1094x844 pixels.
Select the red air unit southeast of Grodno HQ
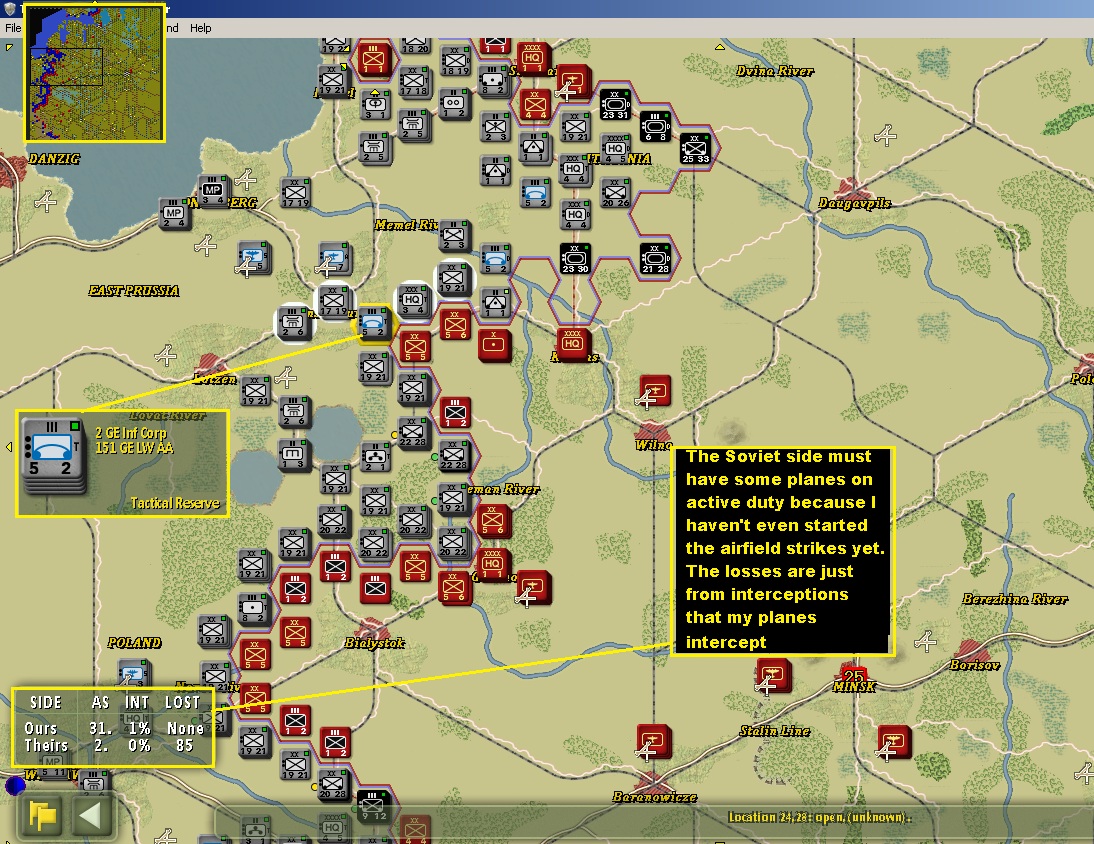point(534,587)
